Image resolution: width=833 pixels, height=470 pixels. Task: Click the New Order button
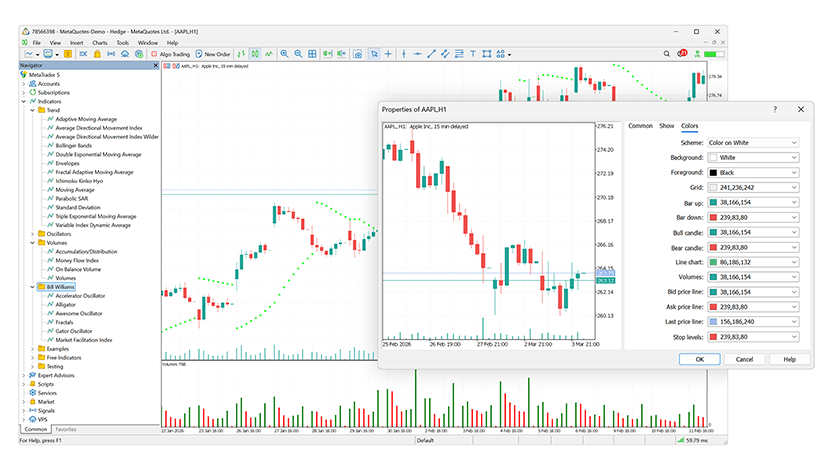[213, 54]
